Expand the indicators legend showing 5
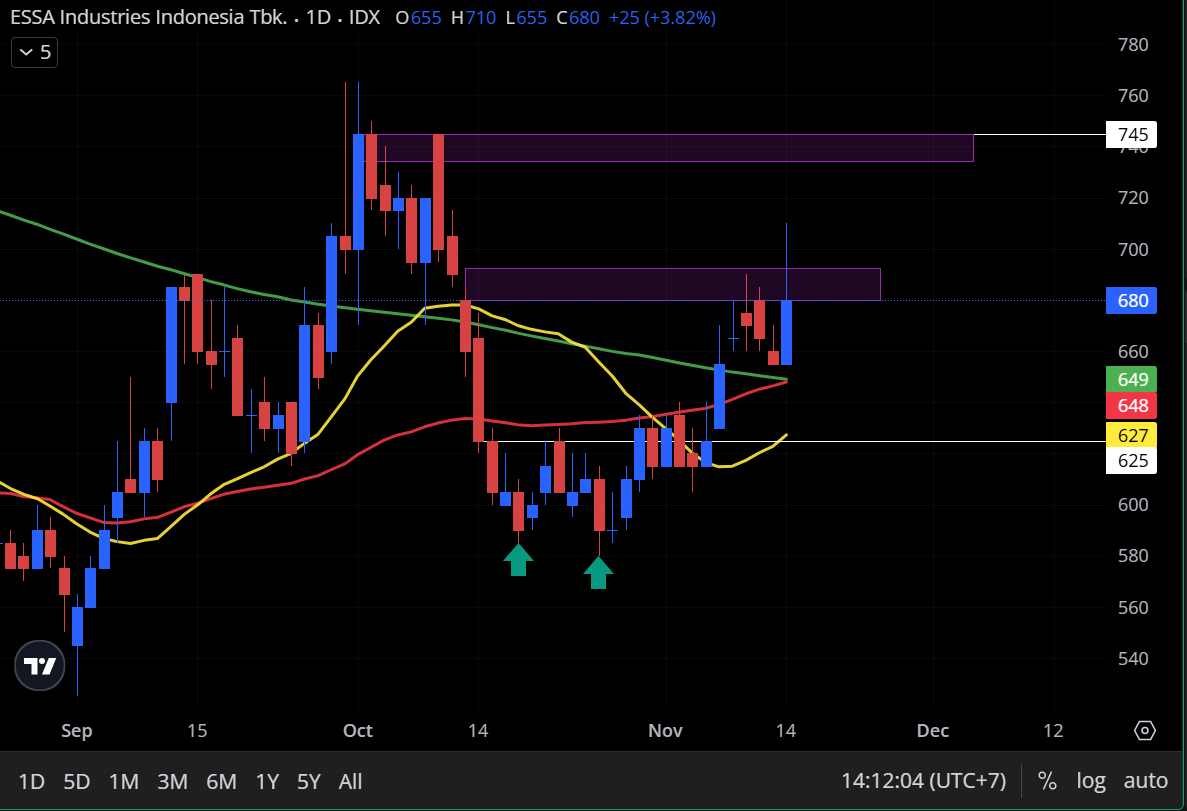 [34, 52]
